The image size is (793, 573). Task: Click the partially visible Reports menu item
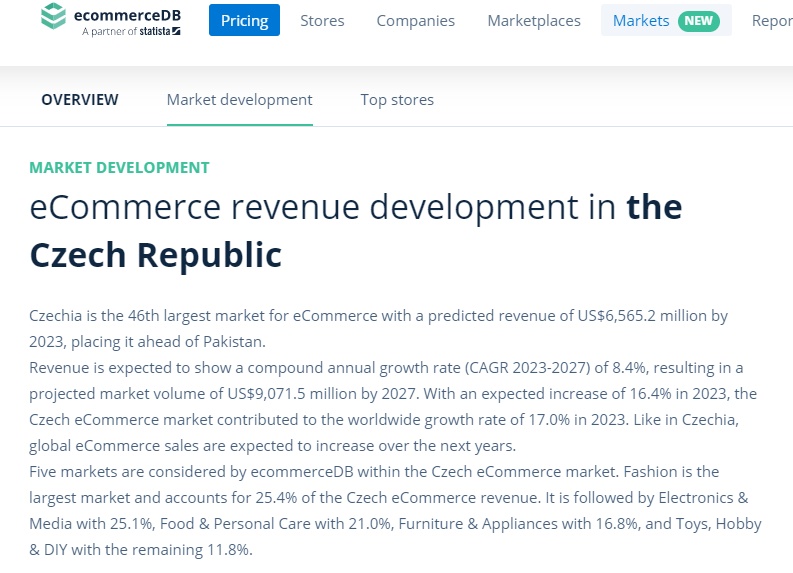(771, 20)
